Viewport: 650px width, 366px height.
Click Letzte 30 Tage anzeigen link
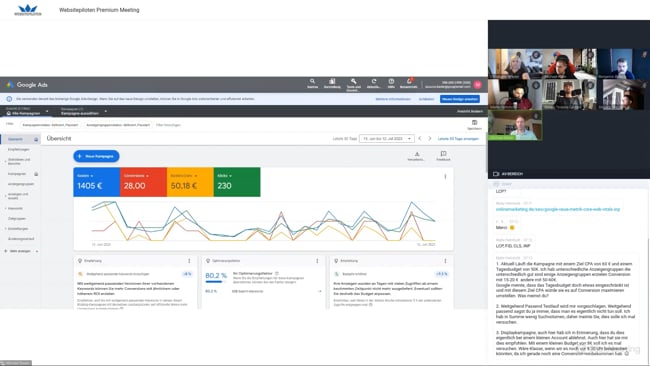[x=458, y=138]
